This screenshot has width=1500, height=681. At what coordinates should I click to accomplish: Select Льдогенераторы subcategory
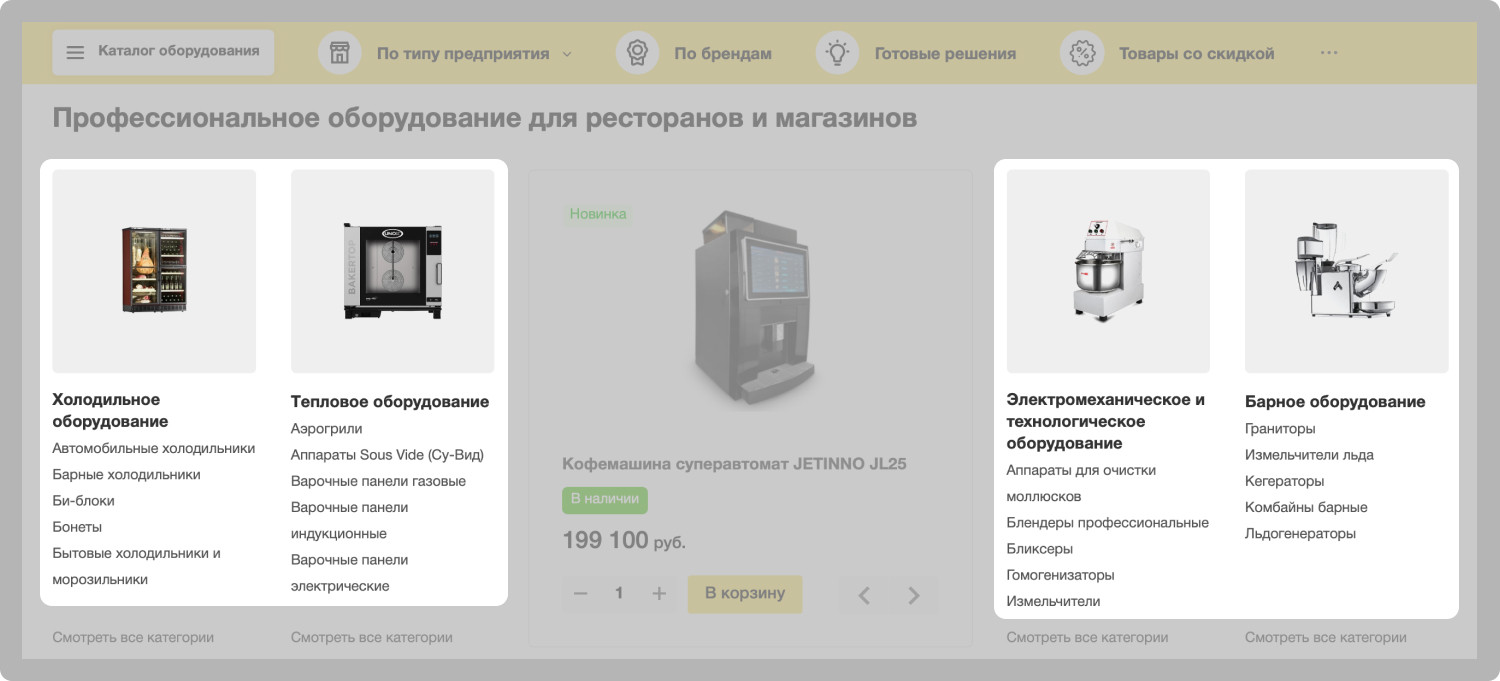(x=1301, y=533)
